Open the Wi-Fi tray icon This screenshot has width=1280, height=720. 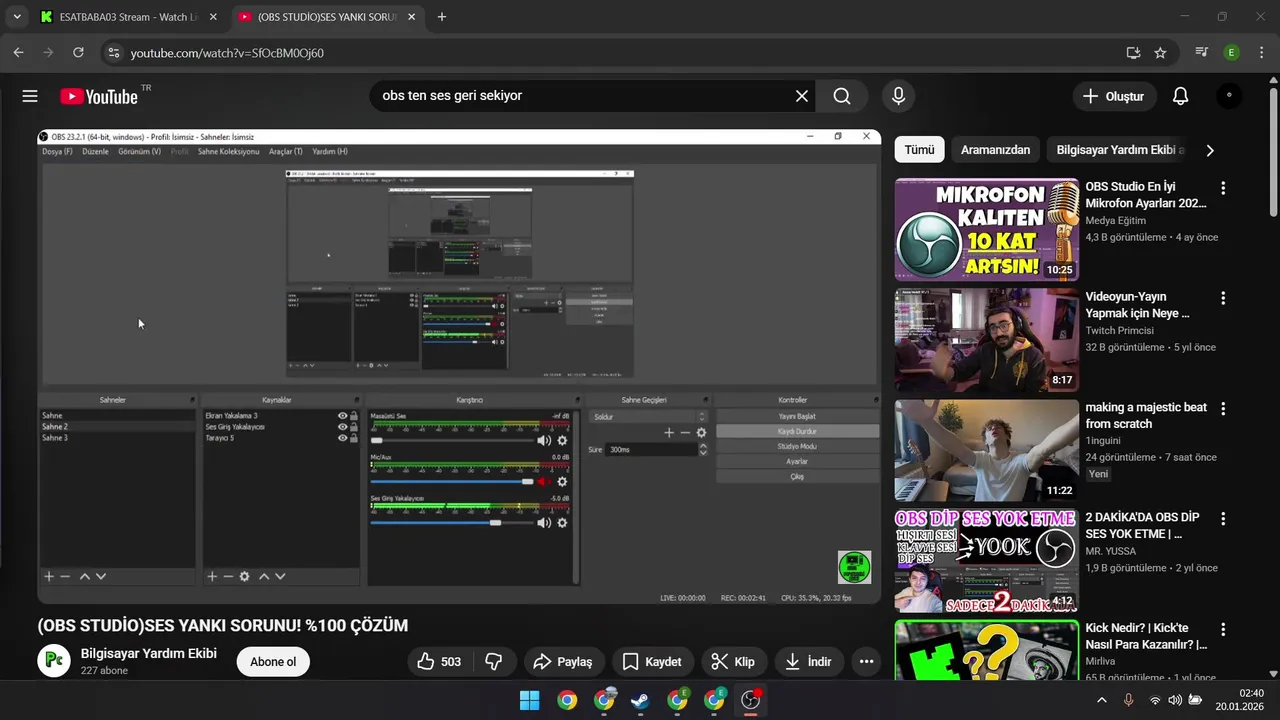pos(1155,700)
